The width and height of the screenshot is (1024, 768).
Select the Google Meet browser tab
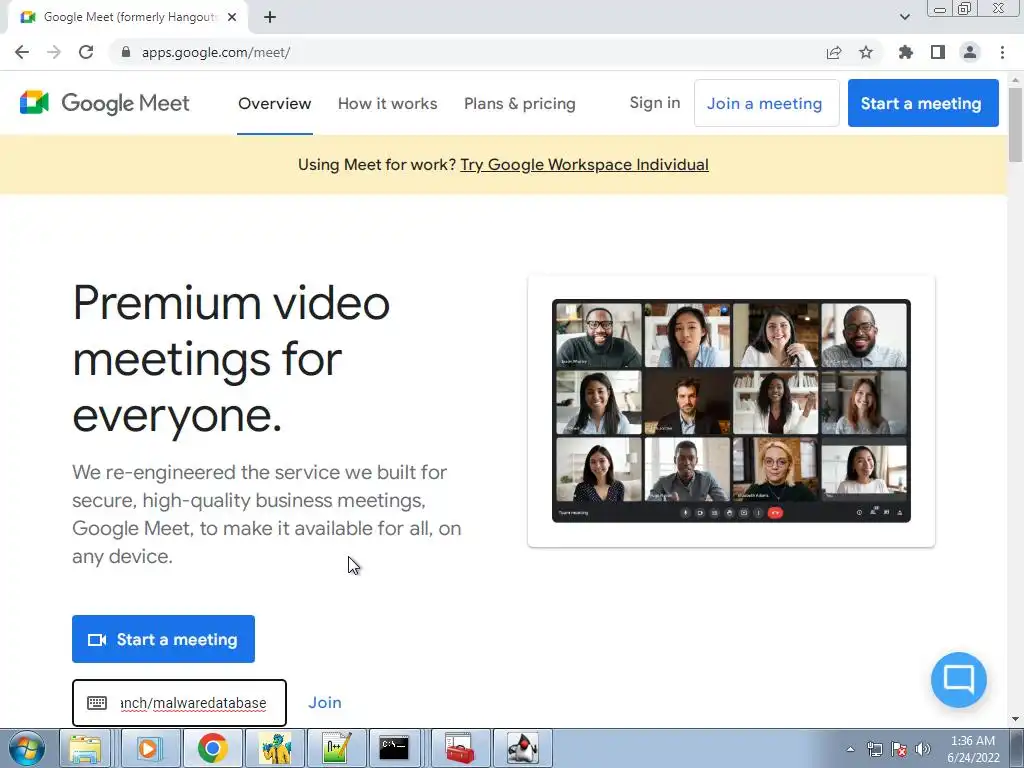pos(129,18)
